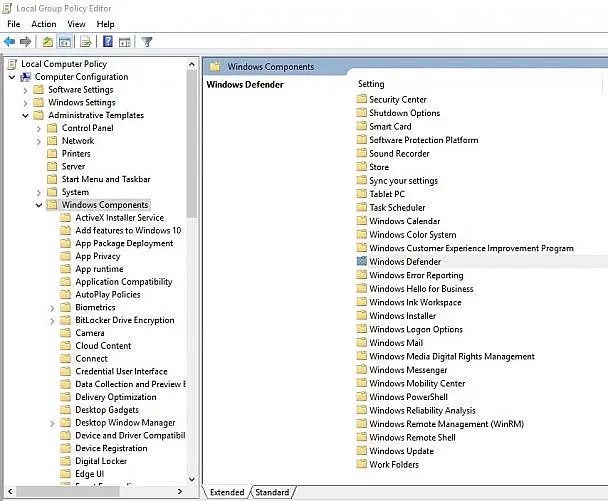Toggle Show/Hide Console Tree icon
This screenshot has width=608, height=501.
point(65,41)
